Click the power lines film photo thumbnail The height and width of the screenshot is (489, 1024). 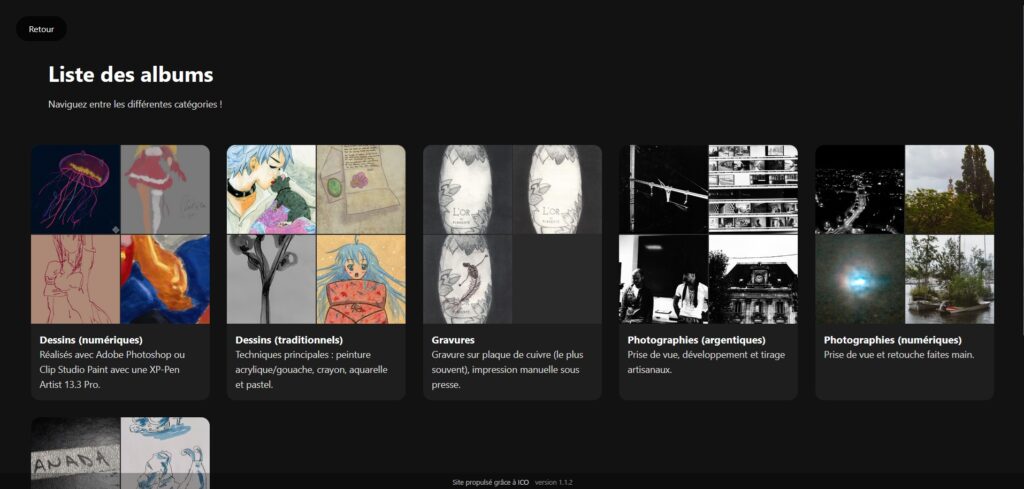(663, 189)
